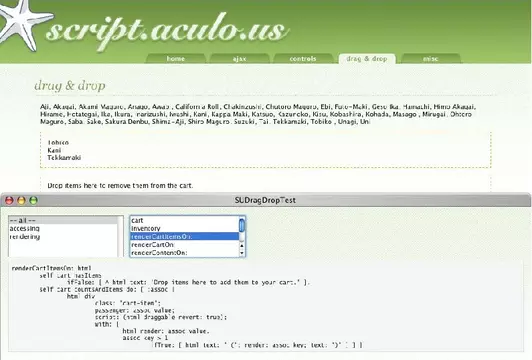Open the controls tab
Image resolution: width=532 pixels, height=360 pixels.
pyautogui.click(x=303, y=58)
